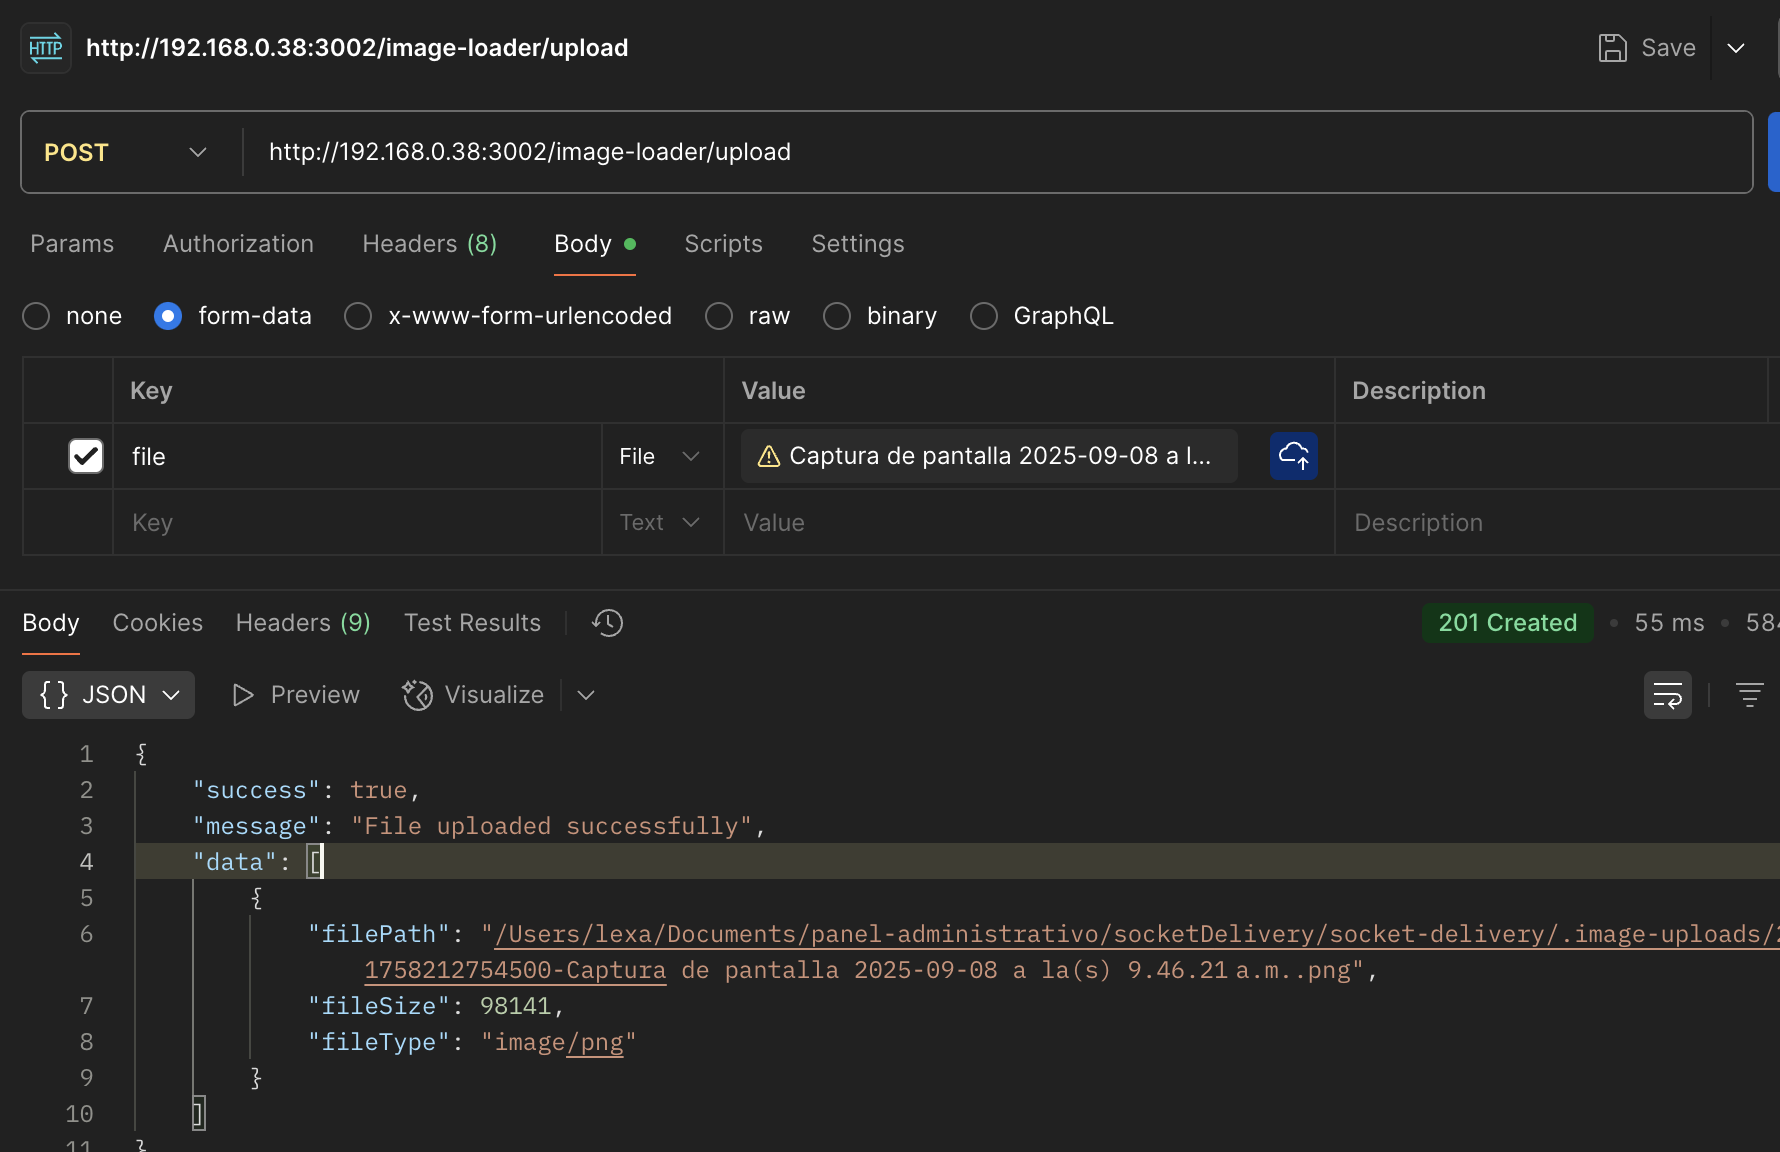Open the response history clock icon

[x=607, y=623]
